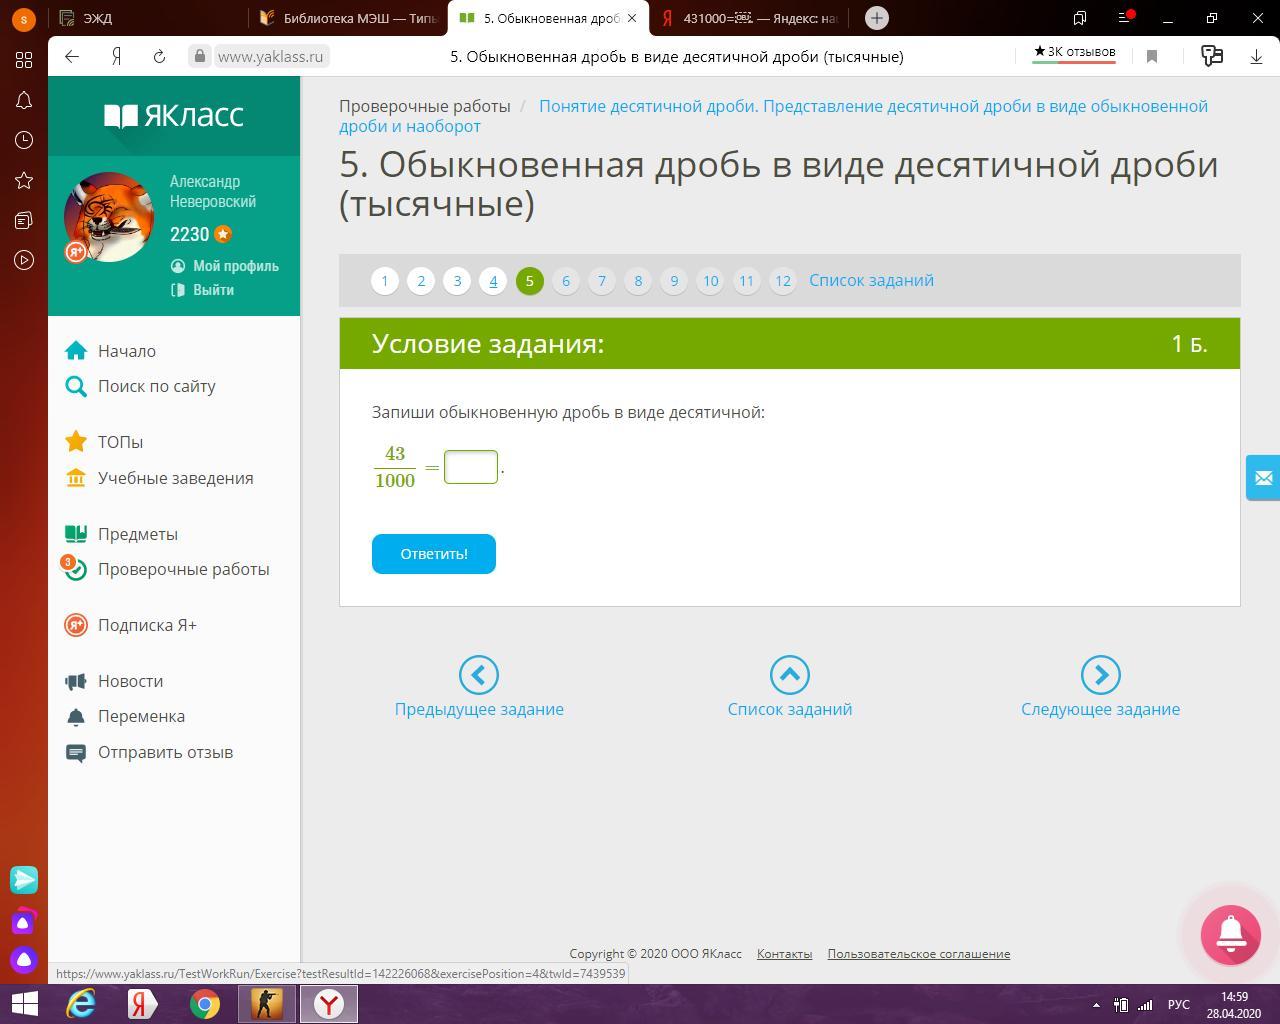Click the next task arrow icon
The image size is (1280, 1024).
[x=1100, y=675]
